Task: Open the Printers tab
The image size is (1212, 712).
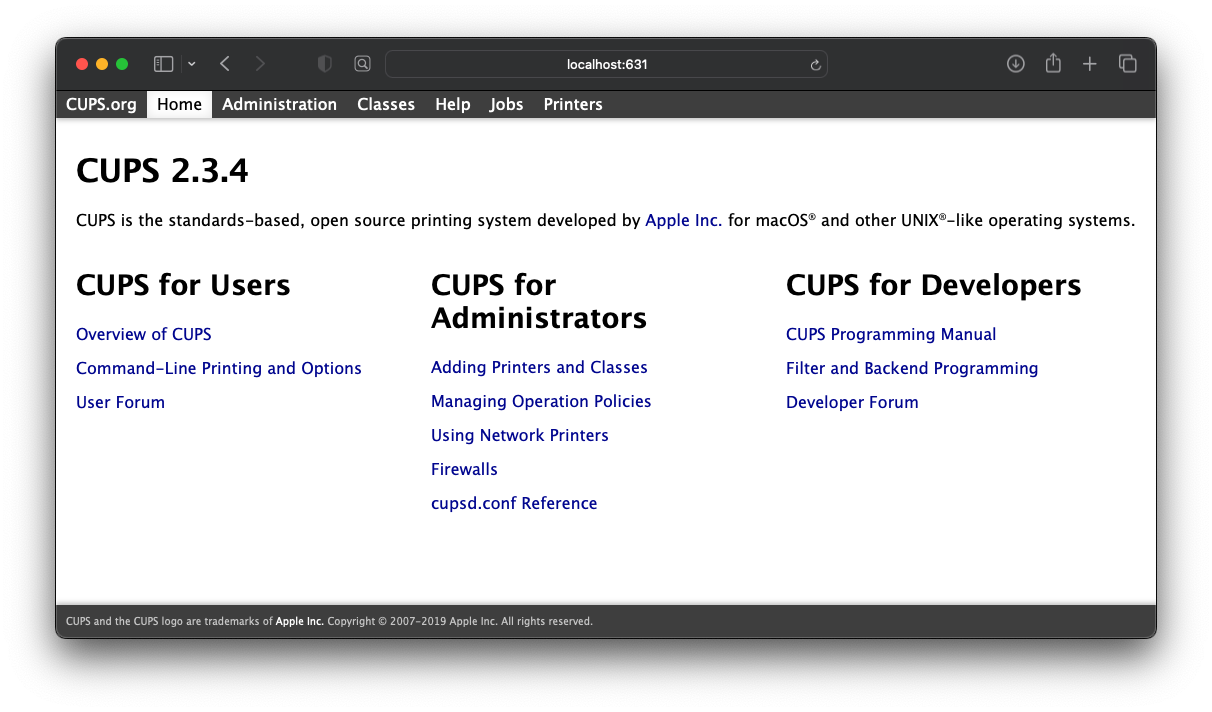Action: [573, 104]
